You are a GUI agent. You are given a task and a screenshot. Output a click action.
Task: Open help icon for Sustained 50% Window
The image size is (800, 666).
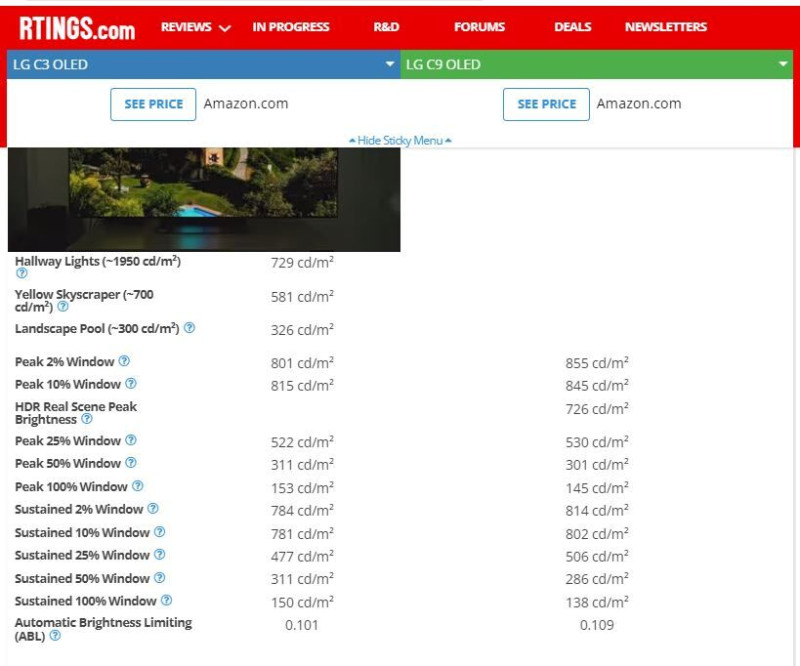click(x=160, y=578)
